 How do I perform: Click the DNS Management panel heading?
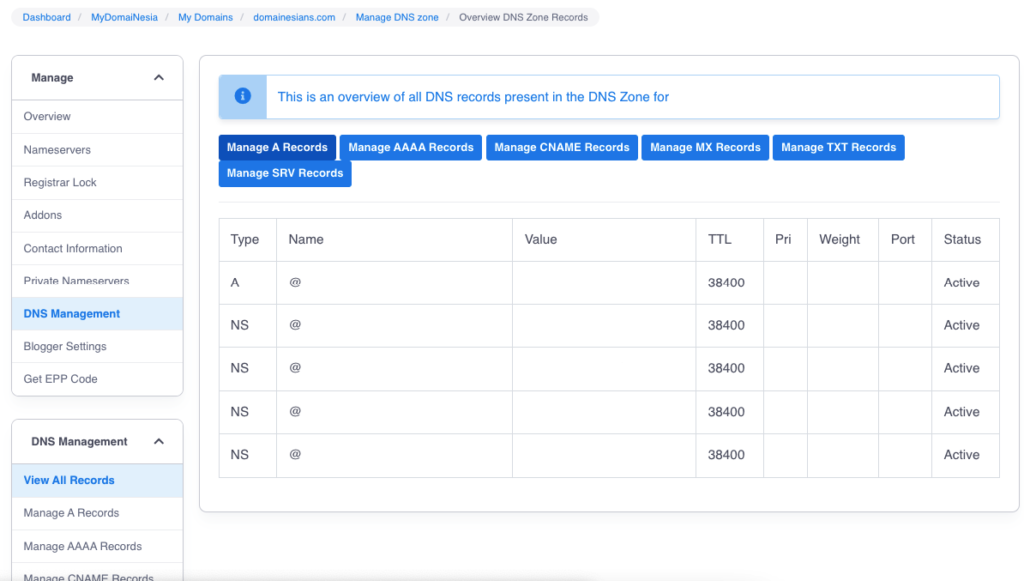click(x=79, y=441)
